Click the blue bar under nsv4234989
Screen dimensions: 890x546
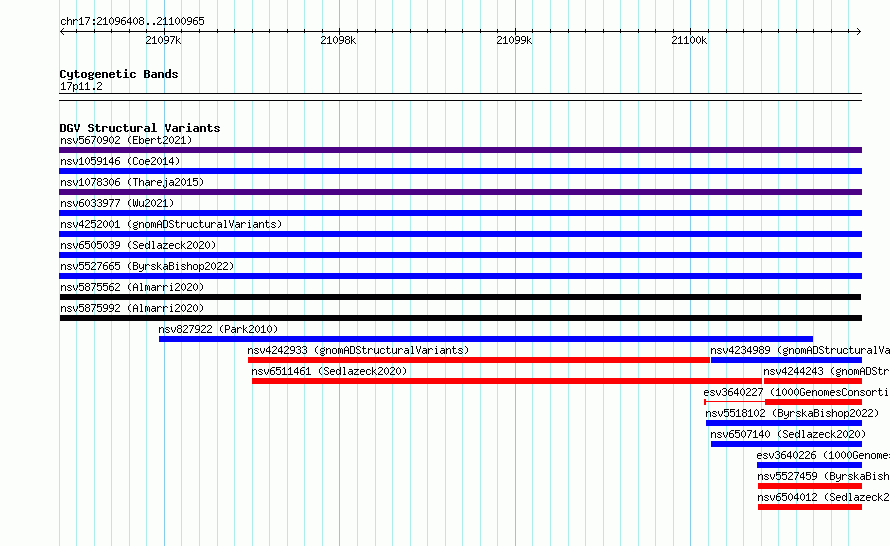point(786,360)
